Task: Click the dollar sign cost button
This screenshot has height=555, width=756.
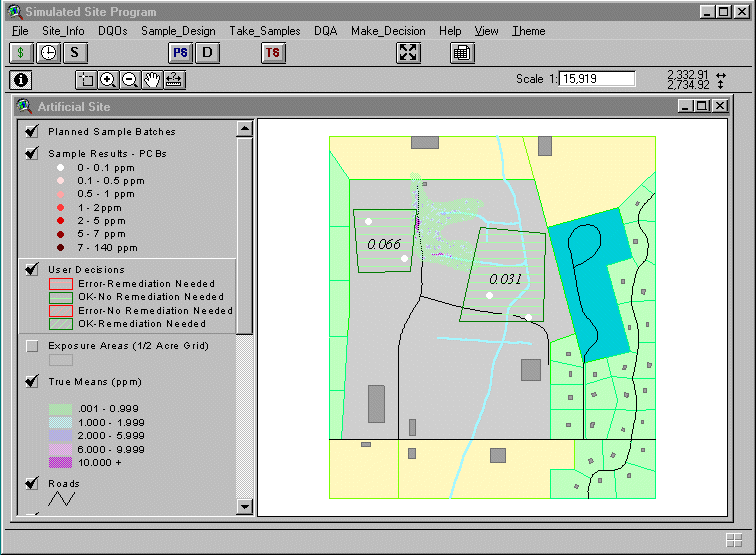Action: click(22, 53)
